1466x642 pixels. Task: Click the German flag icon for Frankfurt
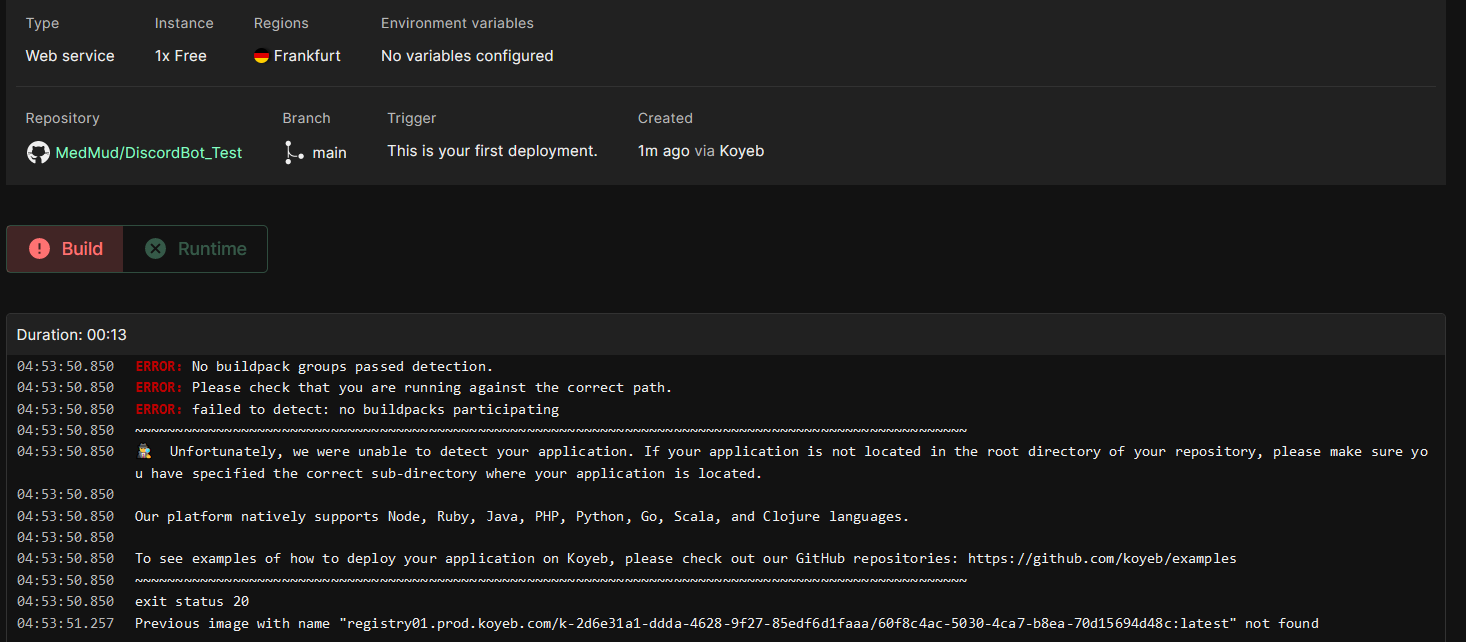point(261,56)
